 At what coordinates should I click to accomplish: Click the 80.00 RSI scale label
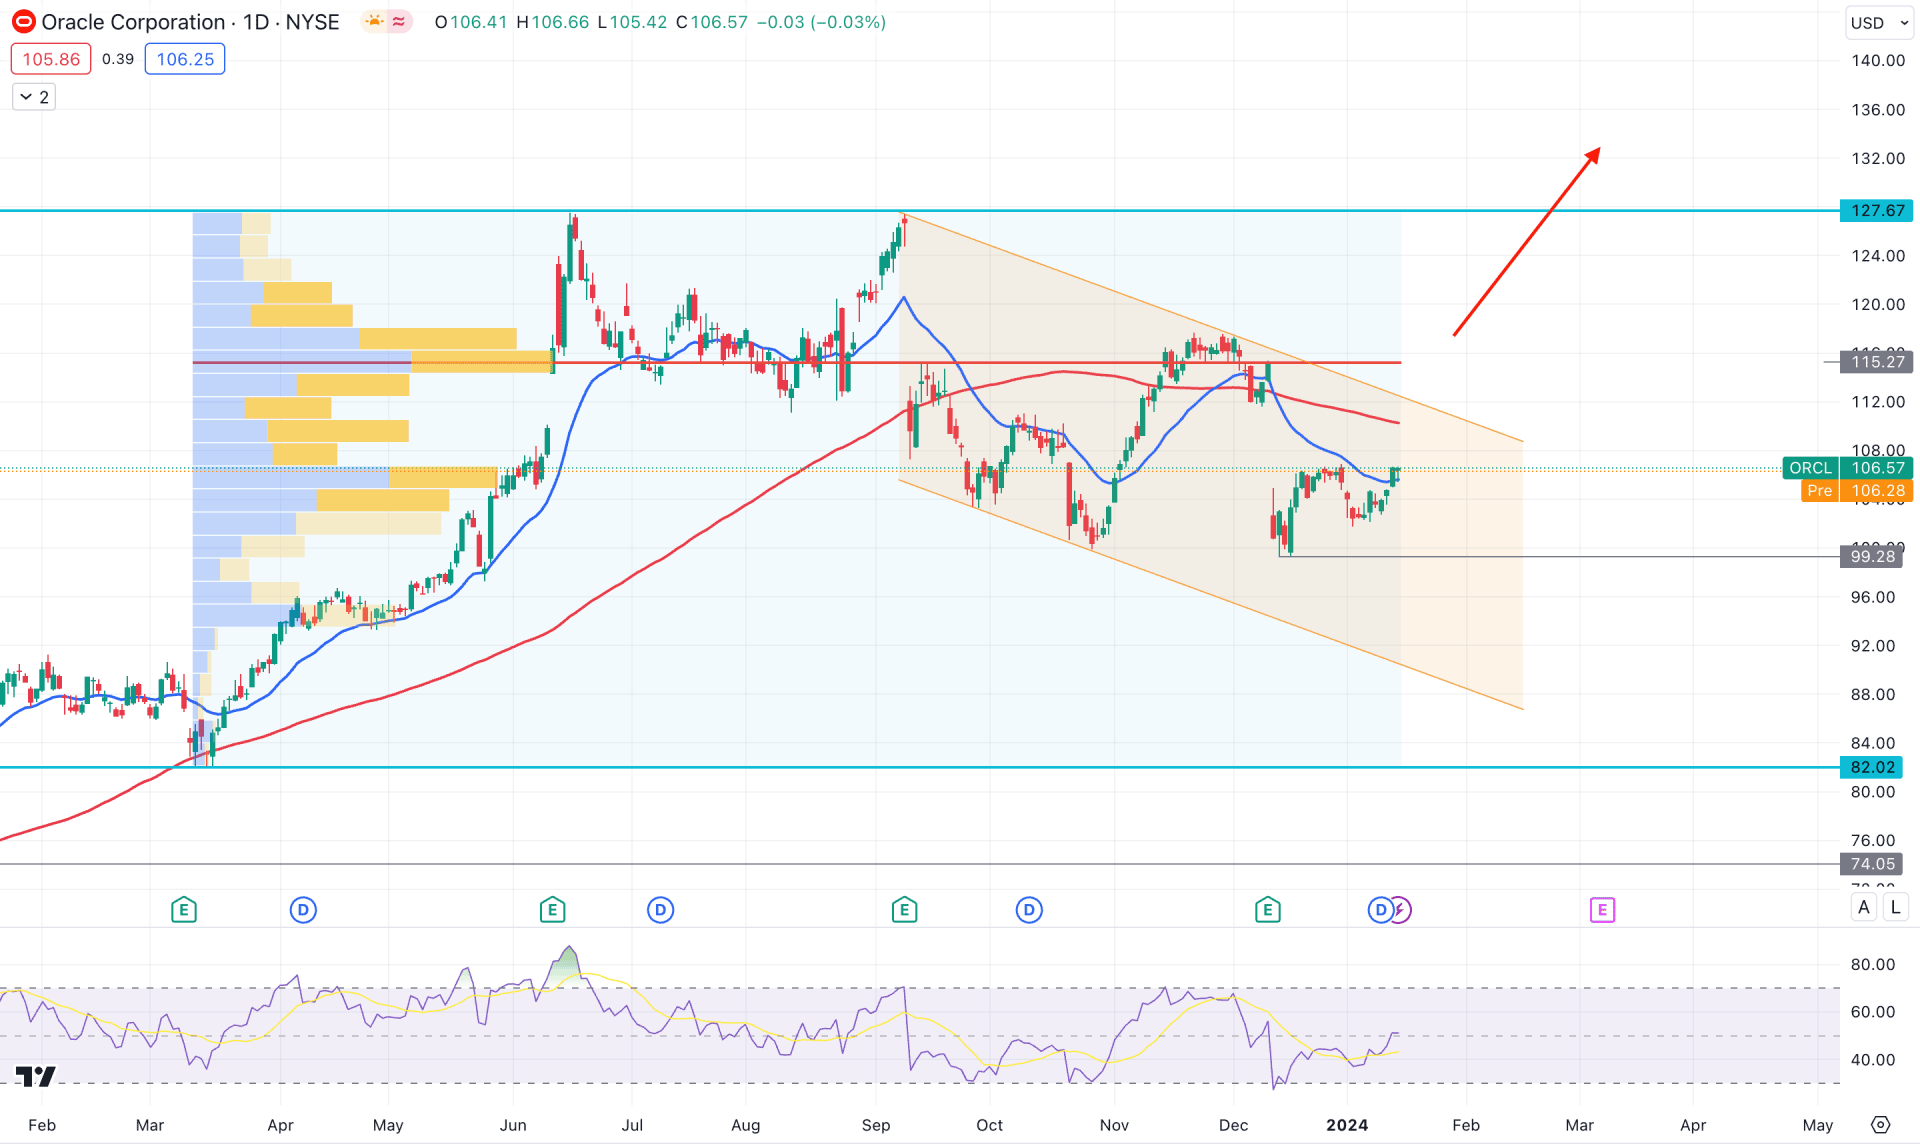click(1872, 964)
